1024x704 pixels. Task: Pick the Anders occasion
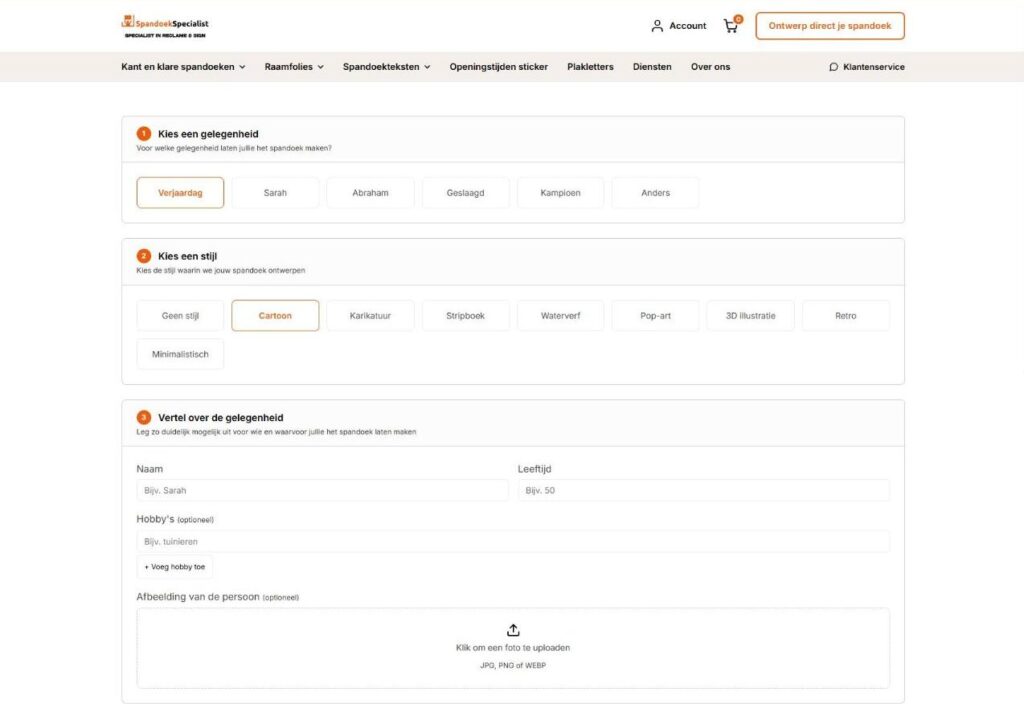[656, 193]
